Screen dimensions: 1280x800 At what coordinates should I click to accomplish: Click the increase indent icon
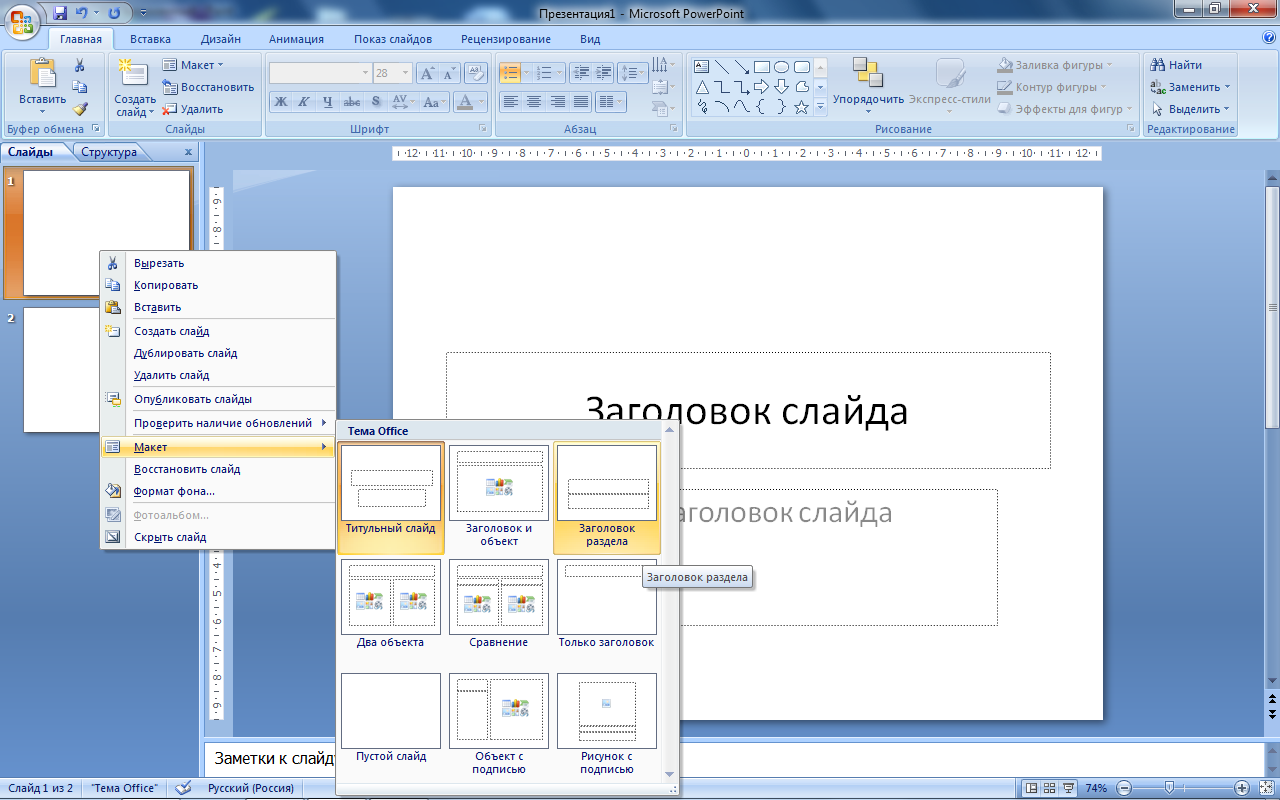point(603,73)
